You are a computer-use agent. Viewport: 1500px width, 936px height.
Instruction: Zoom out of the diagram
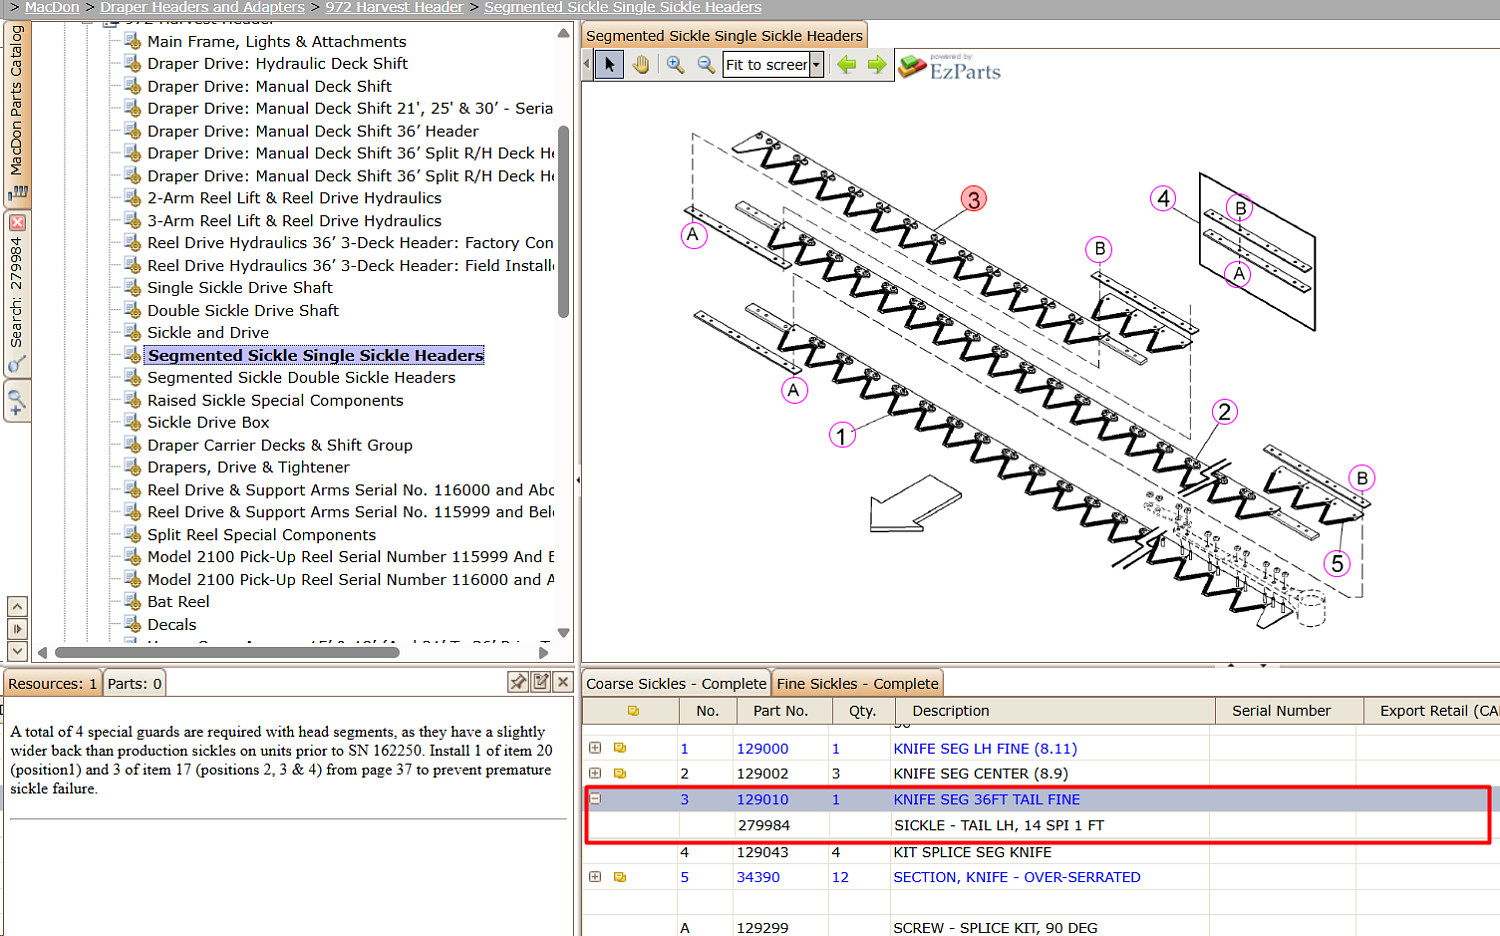706,65
